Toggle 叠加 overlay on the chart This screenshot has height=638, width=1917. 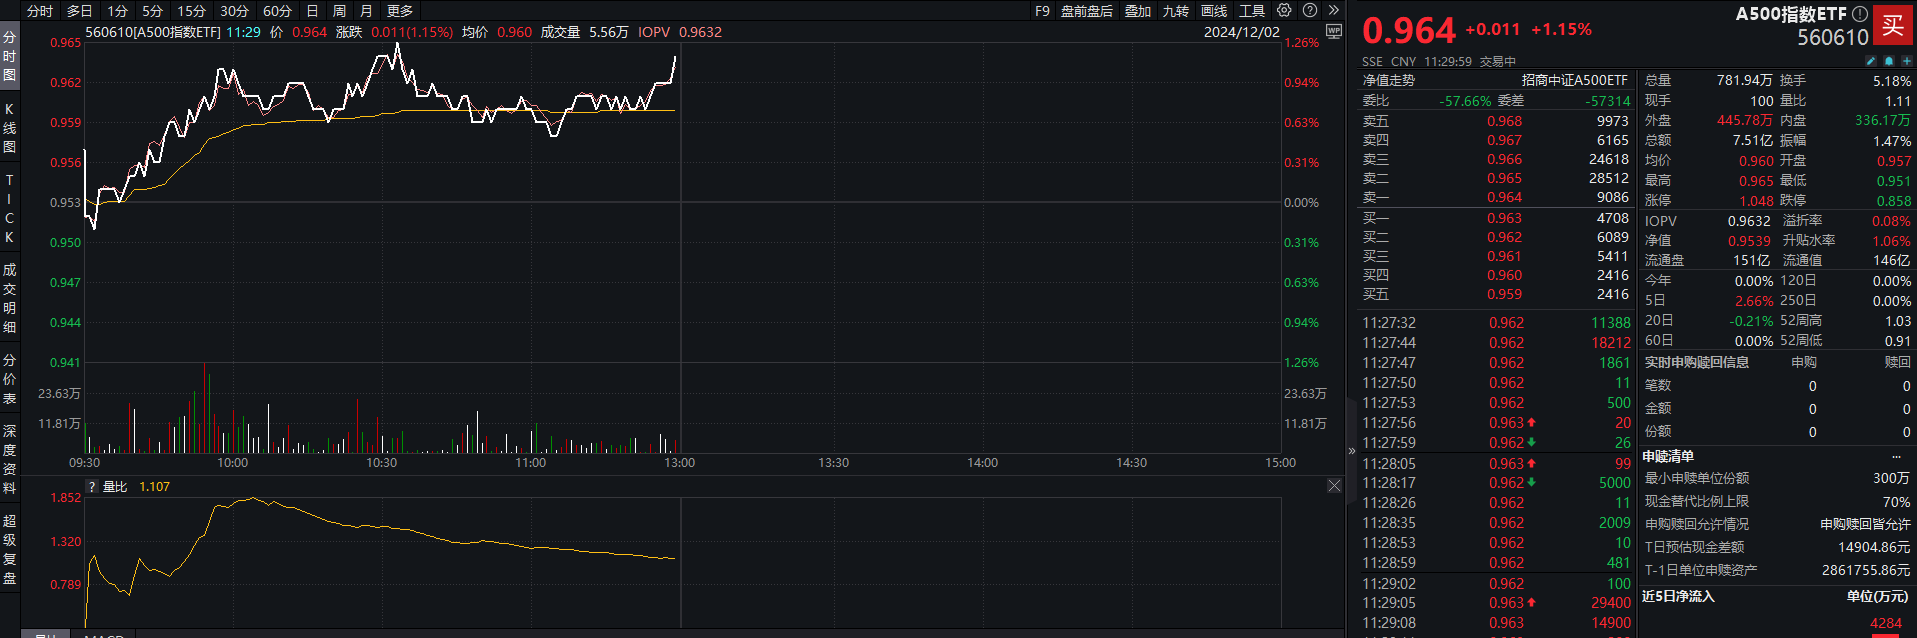1138,11
